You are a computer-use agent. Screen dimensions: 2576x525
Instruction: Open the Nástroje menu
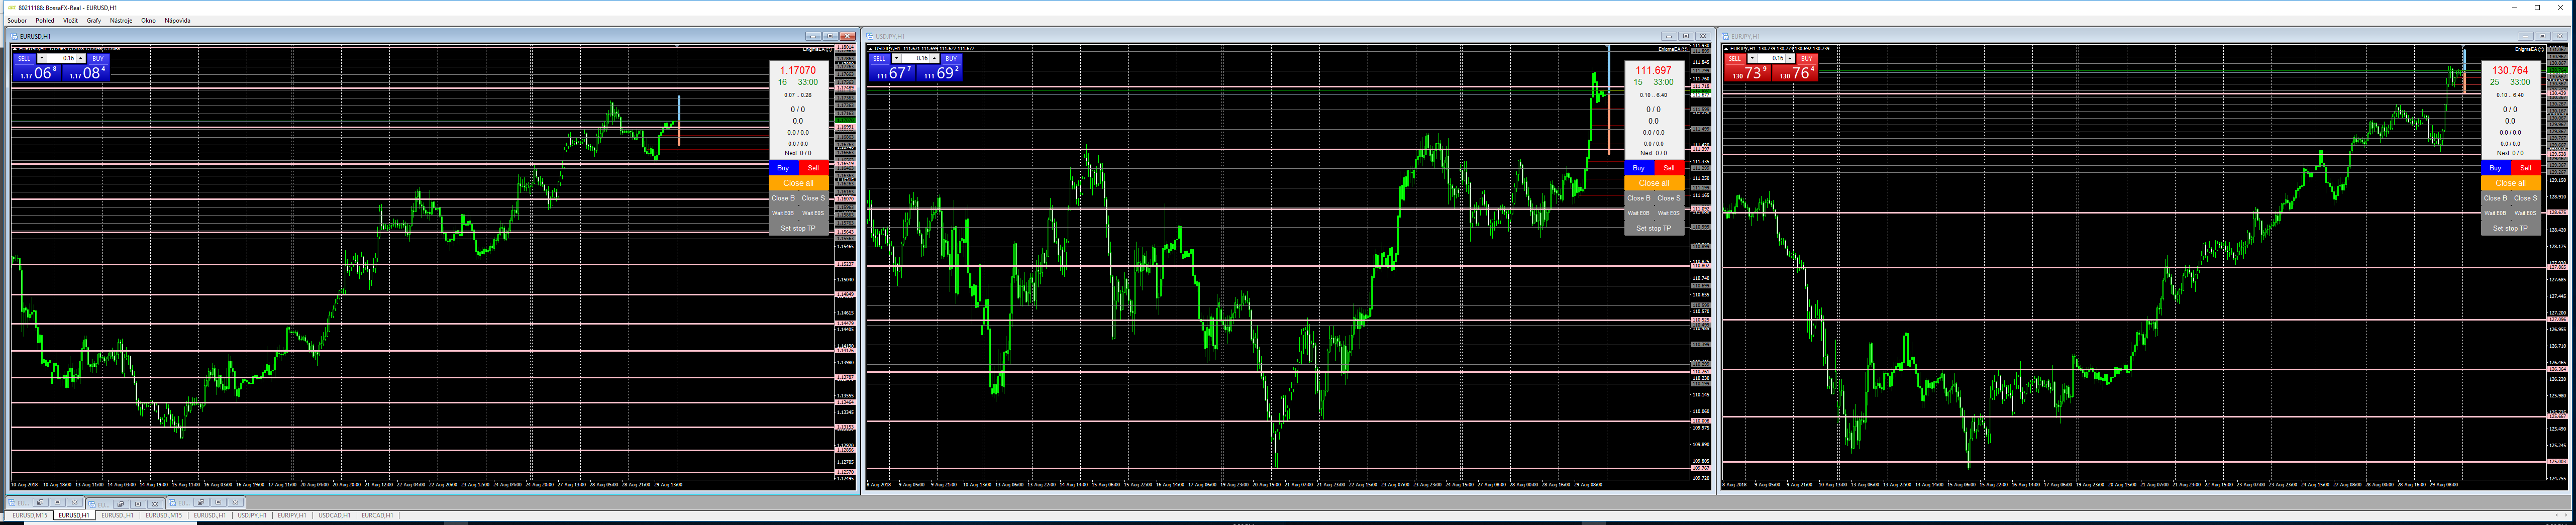(x=121, y=20)
